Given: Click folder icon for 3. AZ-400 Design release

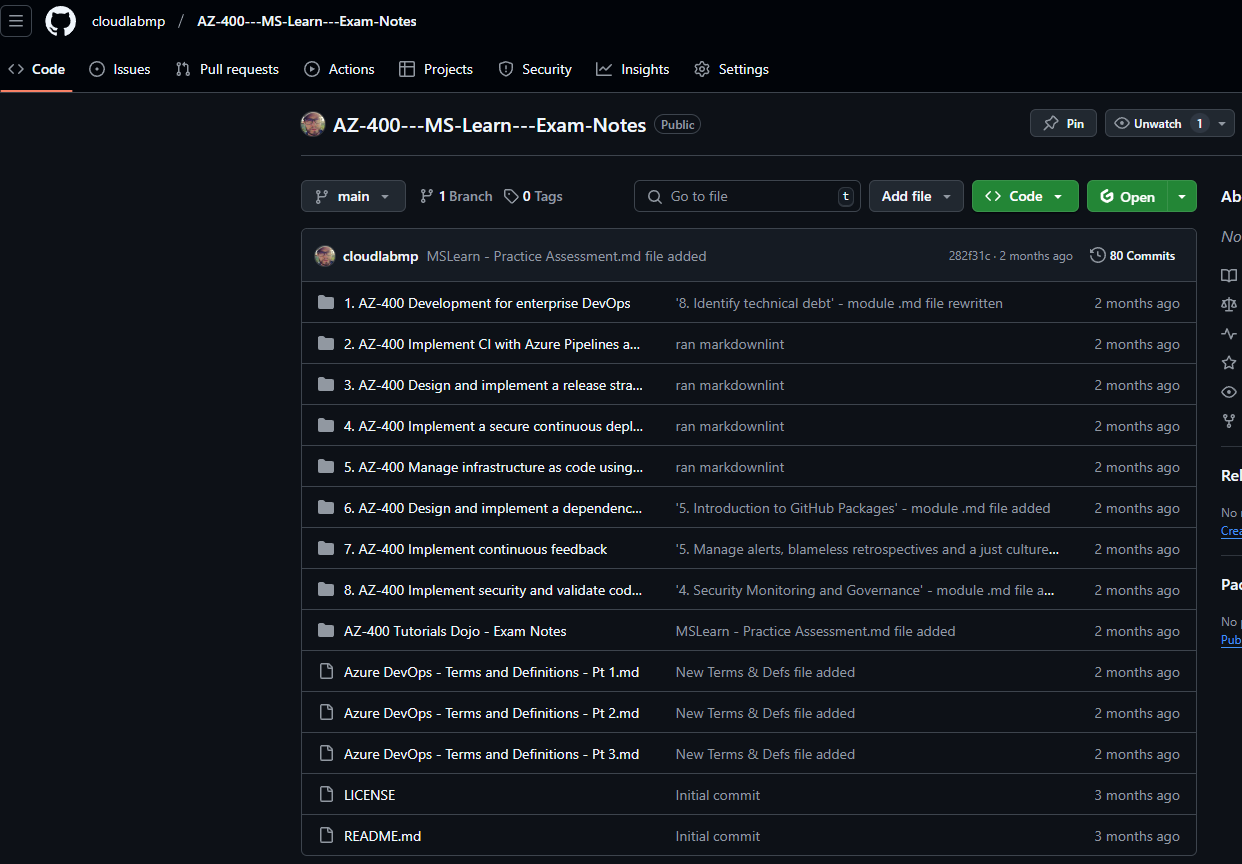Looking at the screenshot, I should coord(326,385).
